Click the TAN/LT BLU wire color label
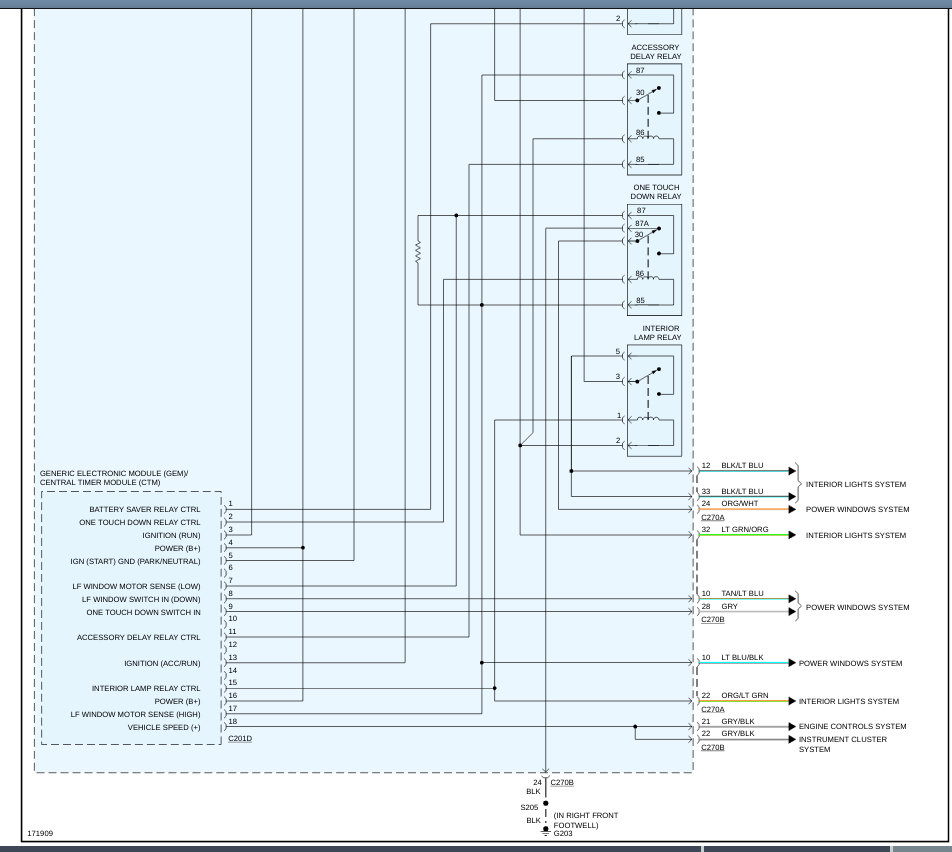 [x=742, y=593]
